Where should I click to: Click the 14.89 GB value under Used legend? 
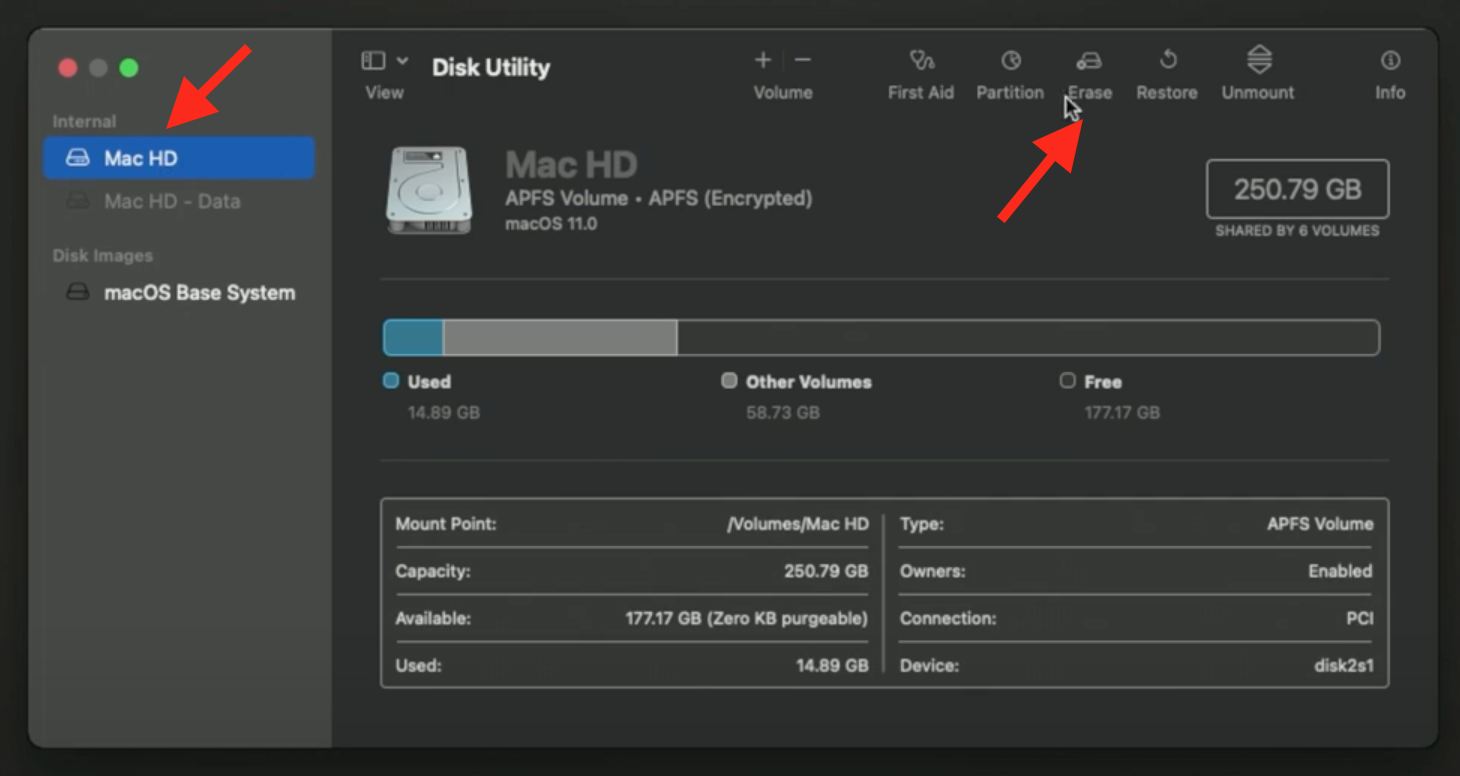pyautogui.click(x=444, y=412)
